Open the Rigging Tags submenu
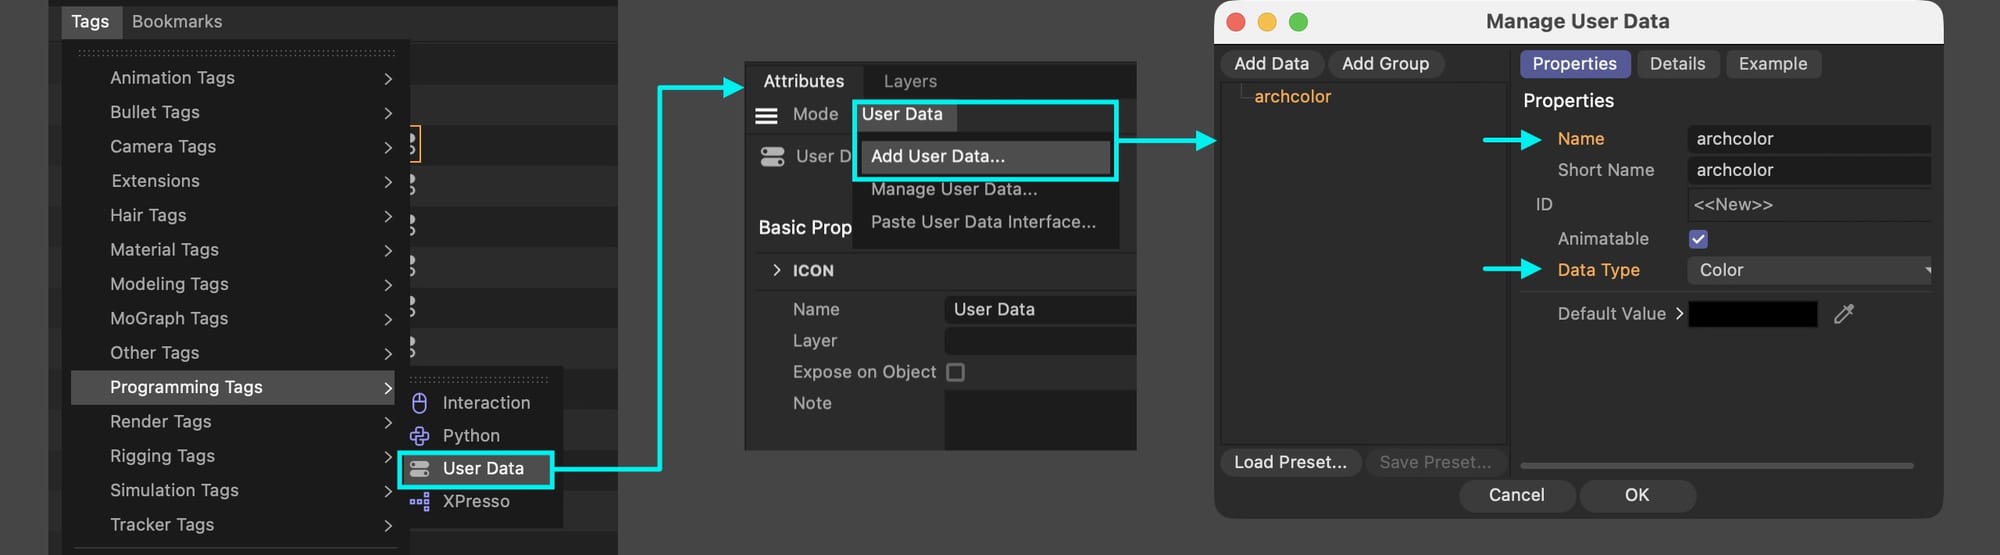Viewport: 2000px width, 555px height. tap(232, 457)
